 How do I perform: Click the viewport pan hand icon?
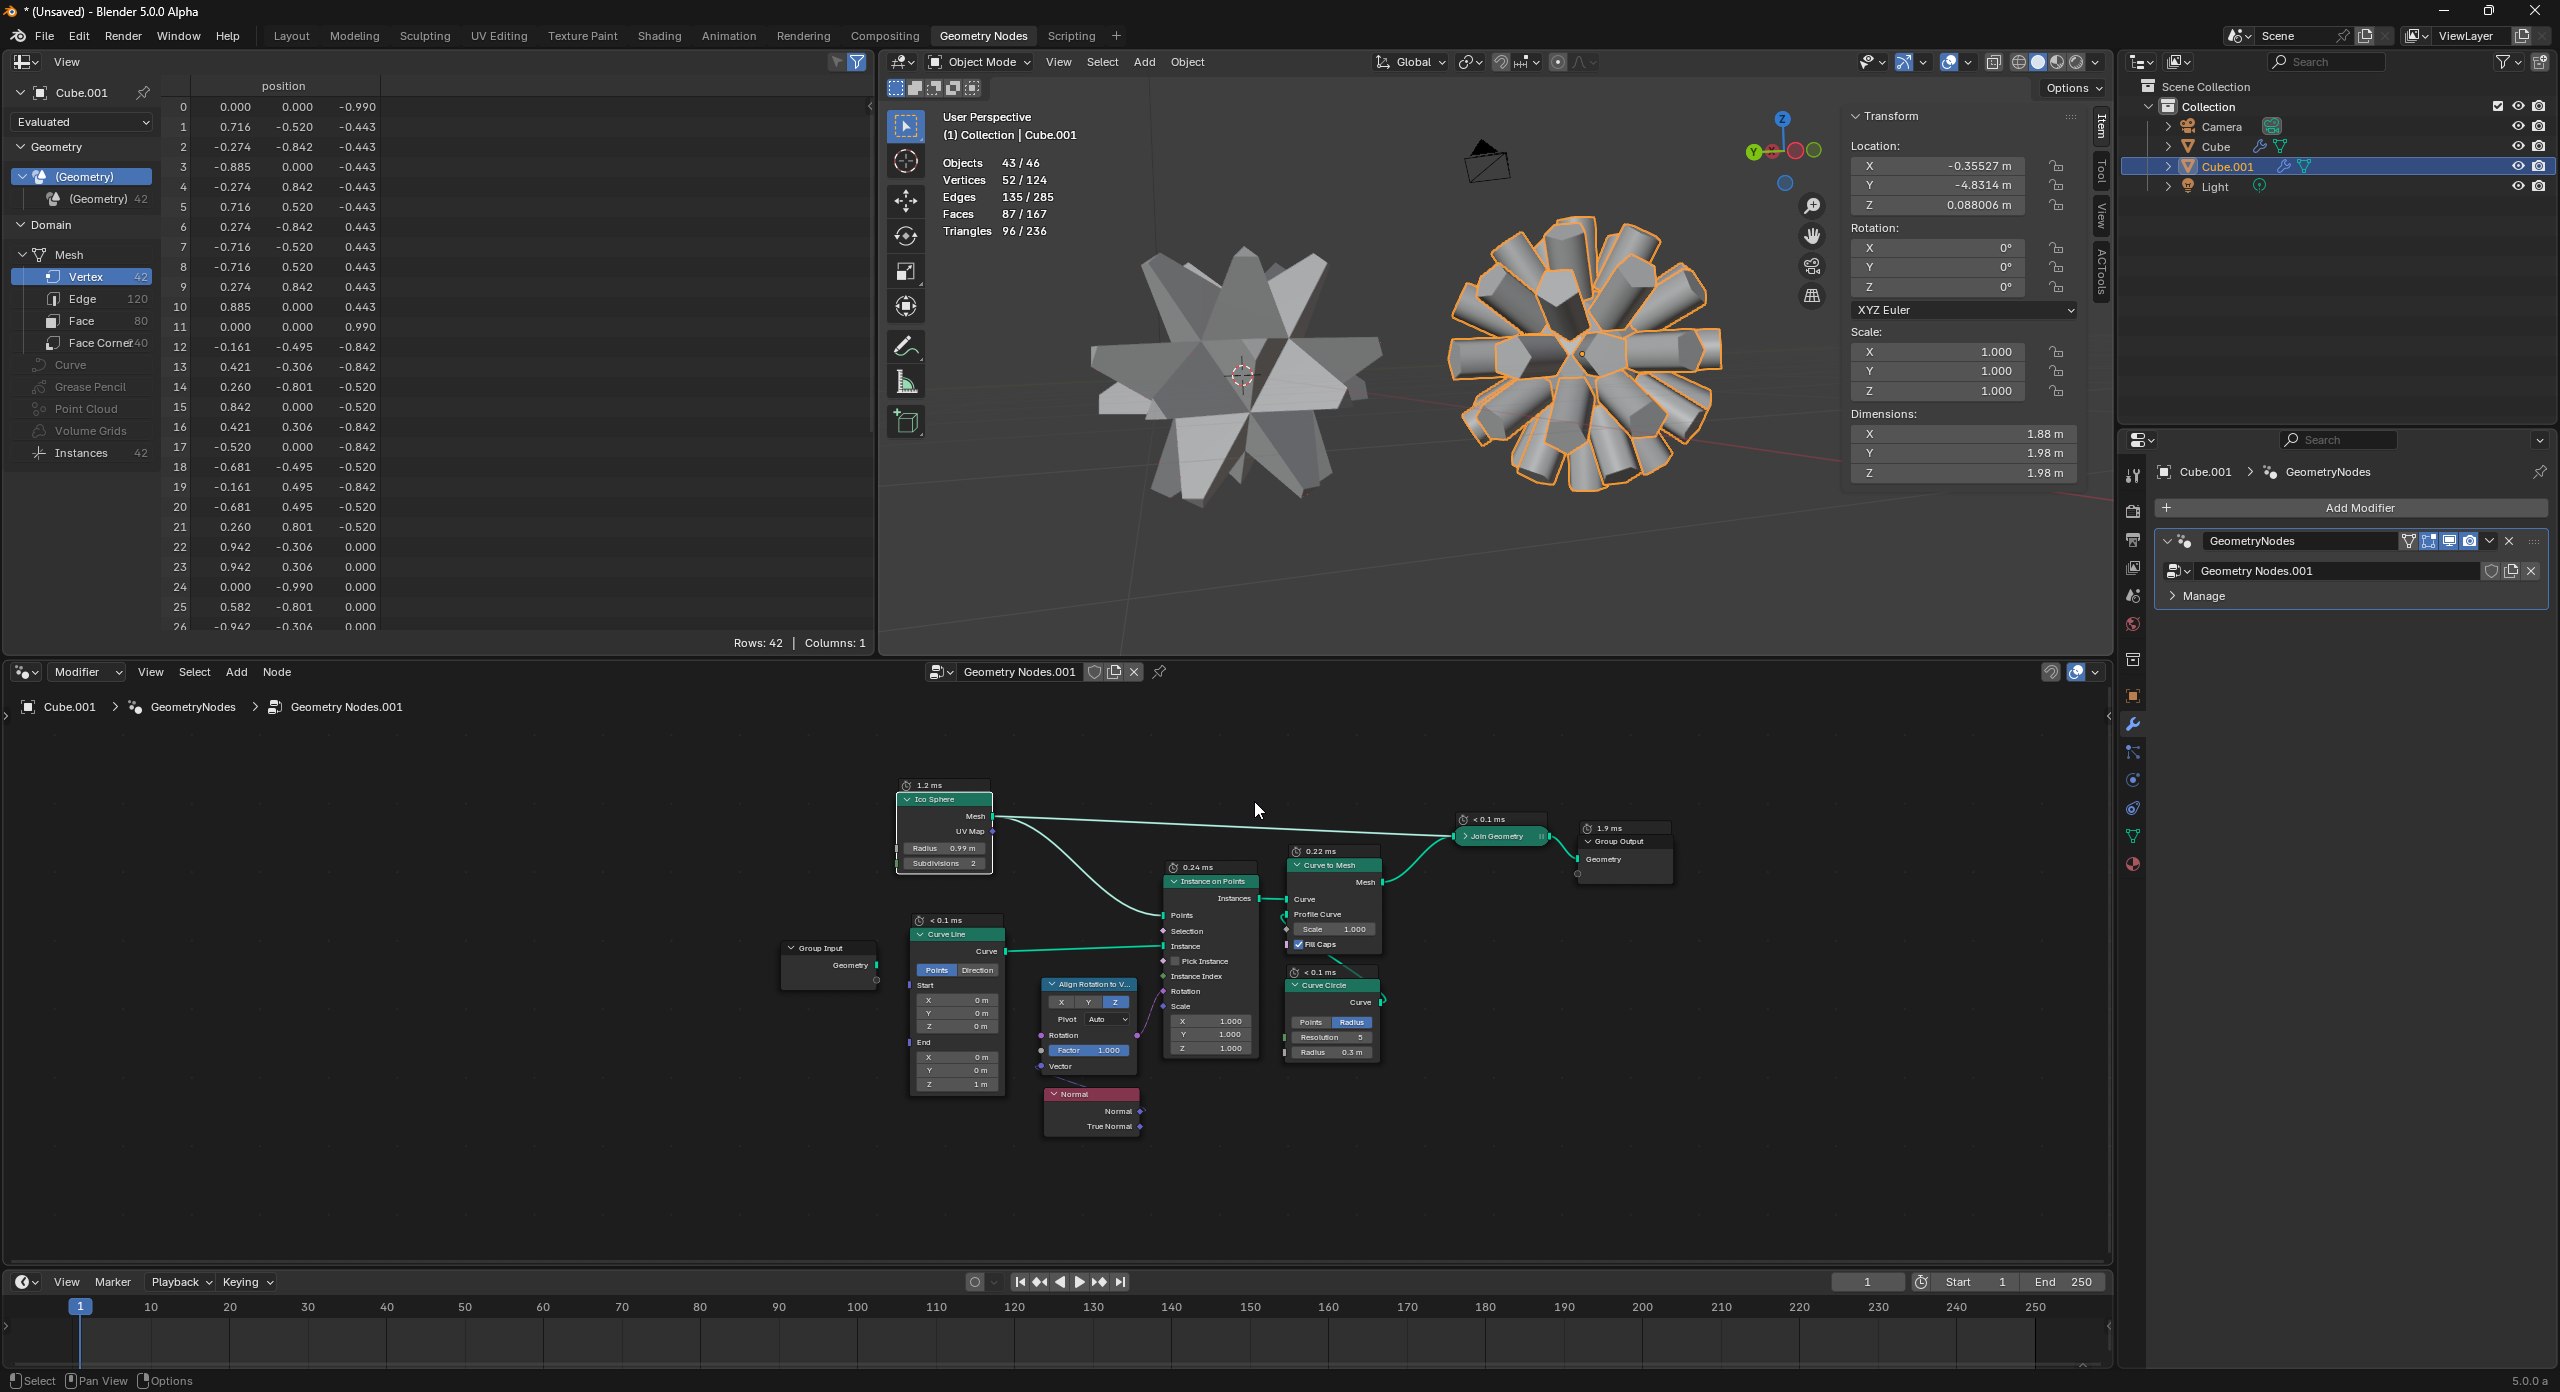click(1812, 236)
